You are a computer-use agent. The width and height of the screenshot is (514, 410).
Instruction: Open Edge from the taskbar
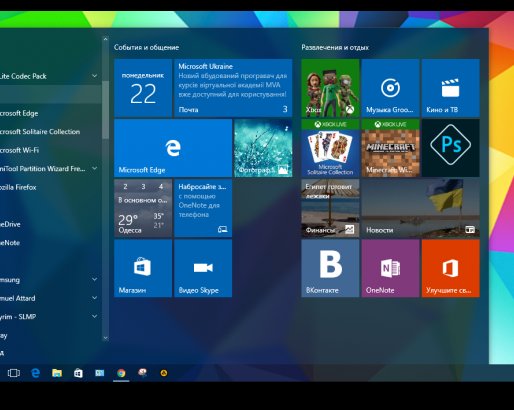[35, 373]
